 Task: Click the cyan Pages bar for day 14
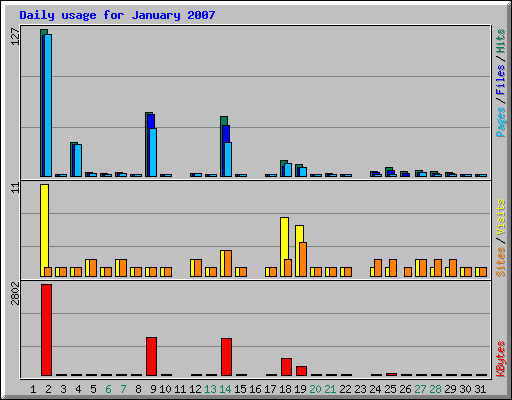pos(228,159)
